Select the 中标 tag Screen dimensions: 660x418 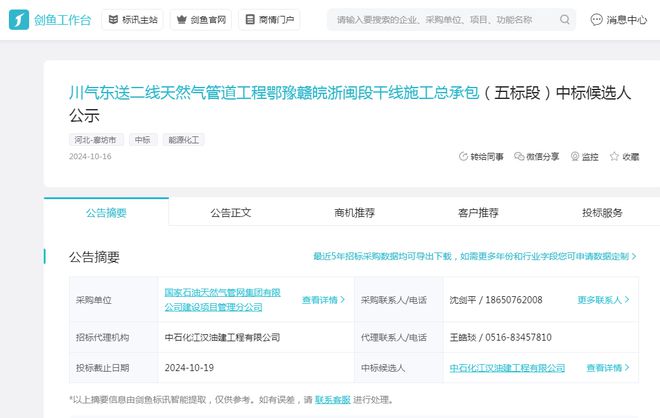[x=143, y=140]
